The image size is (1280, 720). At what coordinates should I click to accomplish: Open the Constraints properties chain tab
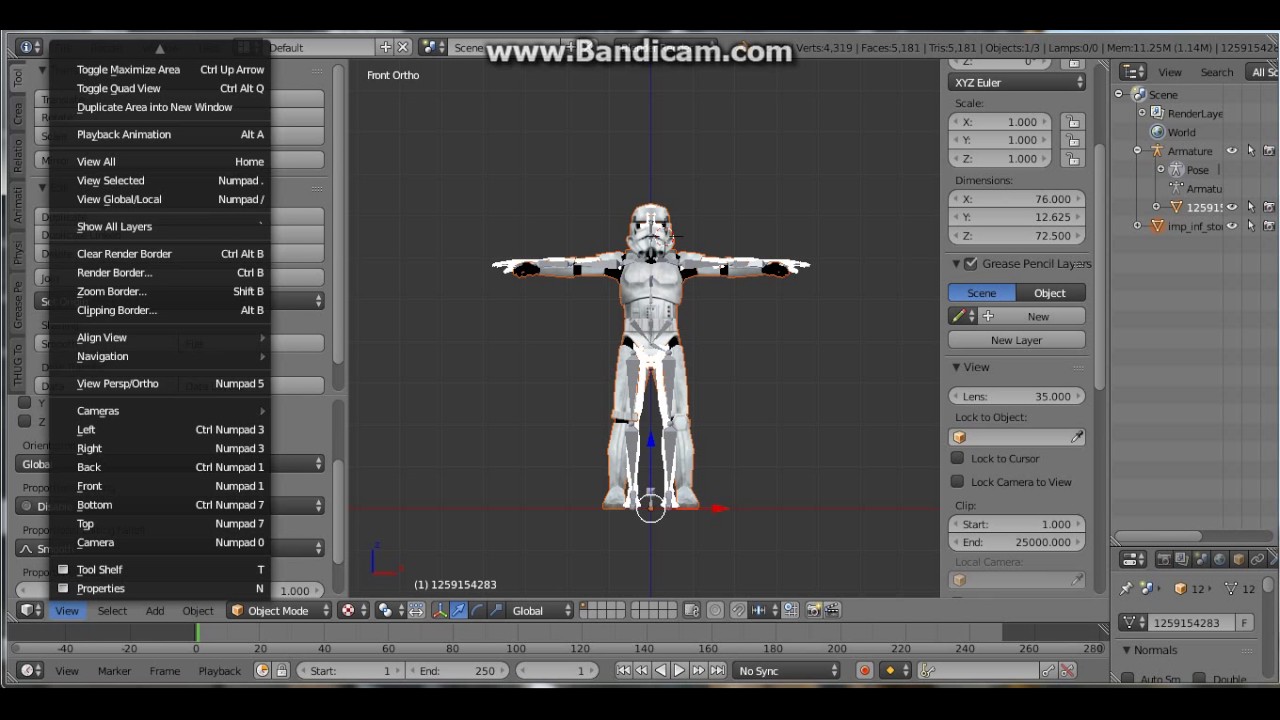tap(1258, 560)
